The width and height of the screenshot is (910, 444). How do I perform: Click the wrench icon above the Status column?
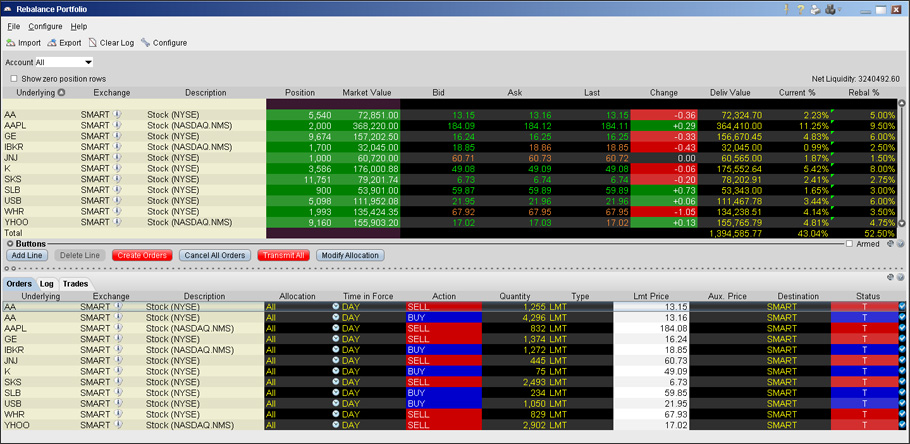click(891, 277)
